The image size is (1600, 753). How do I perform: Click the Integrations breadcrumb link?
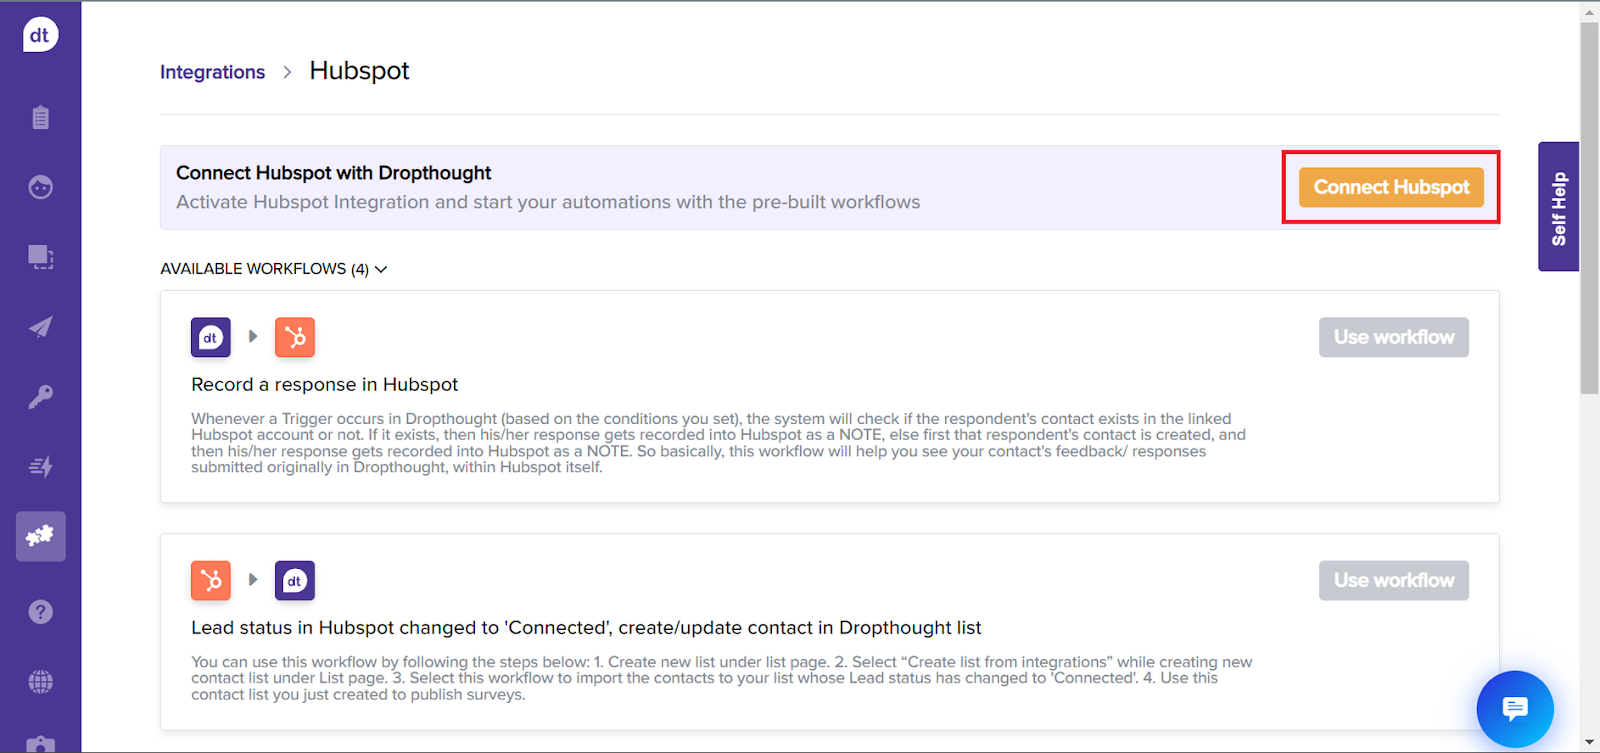[212, 72]
